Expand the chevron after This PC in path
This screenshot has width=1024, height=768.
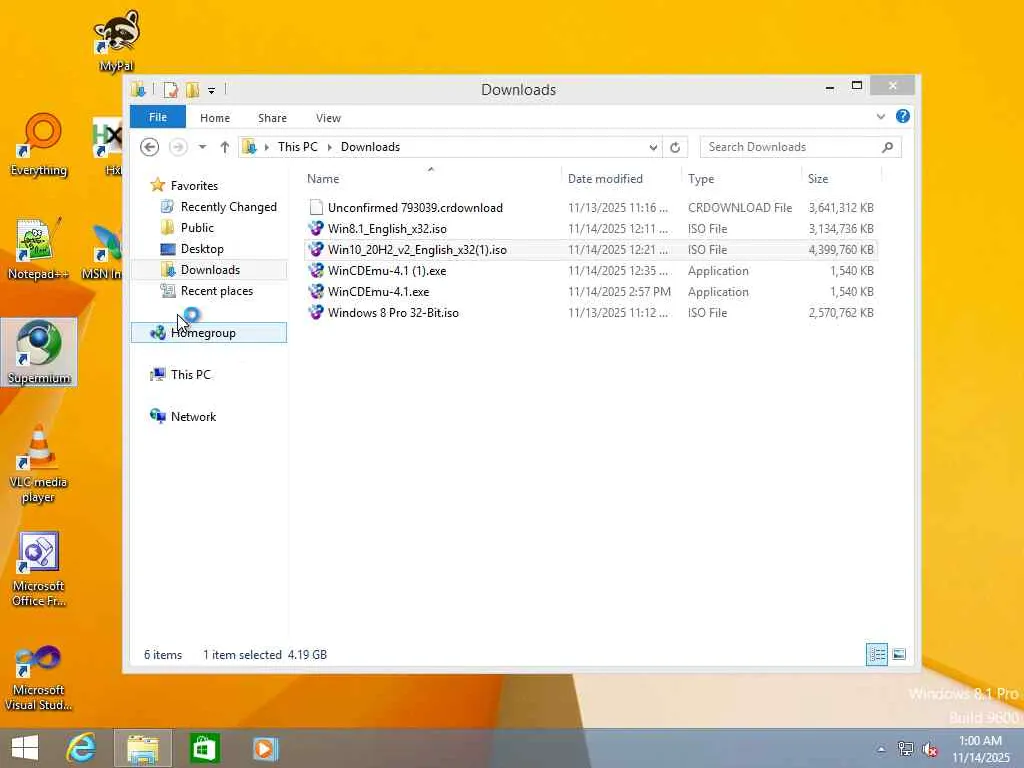tap(329, 147)
